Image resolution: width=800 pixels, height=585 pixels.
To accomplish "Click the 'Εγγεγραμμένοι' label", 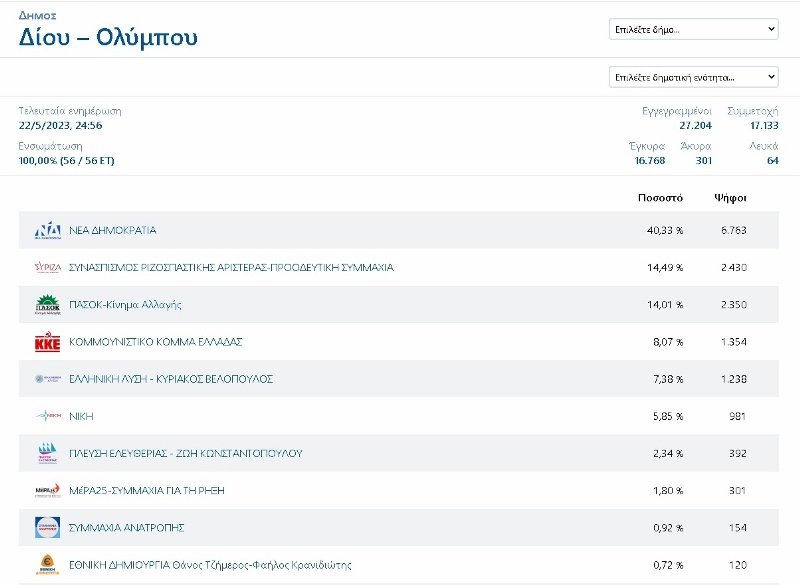I will click(677, 111).
